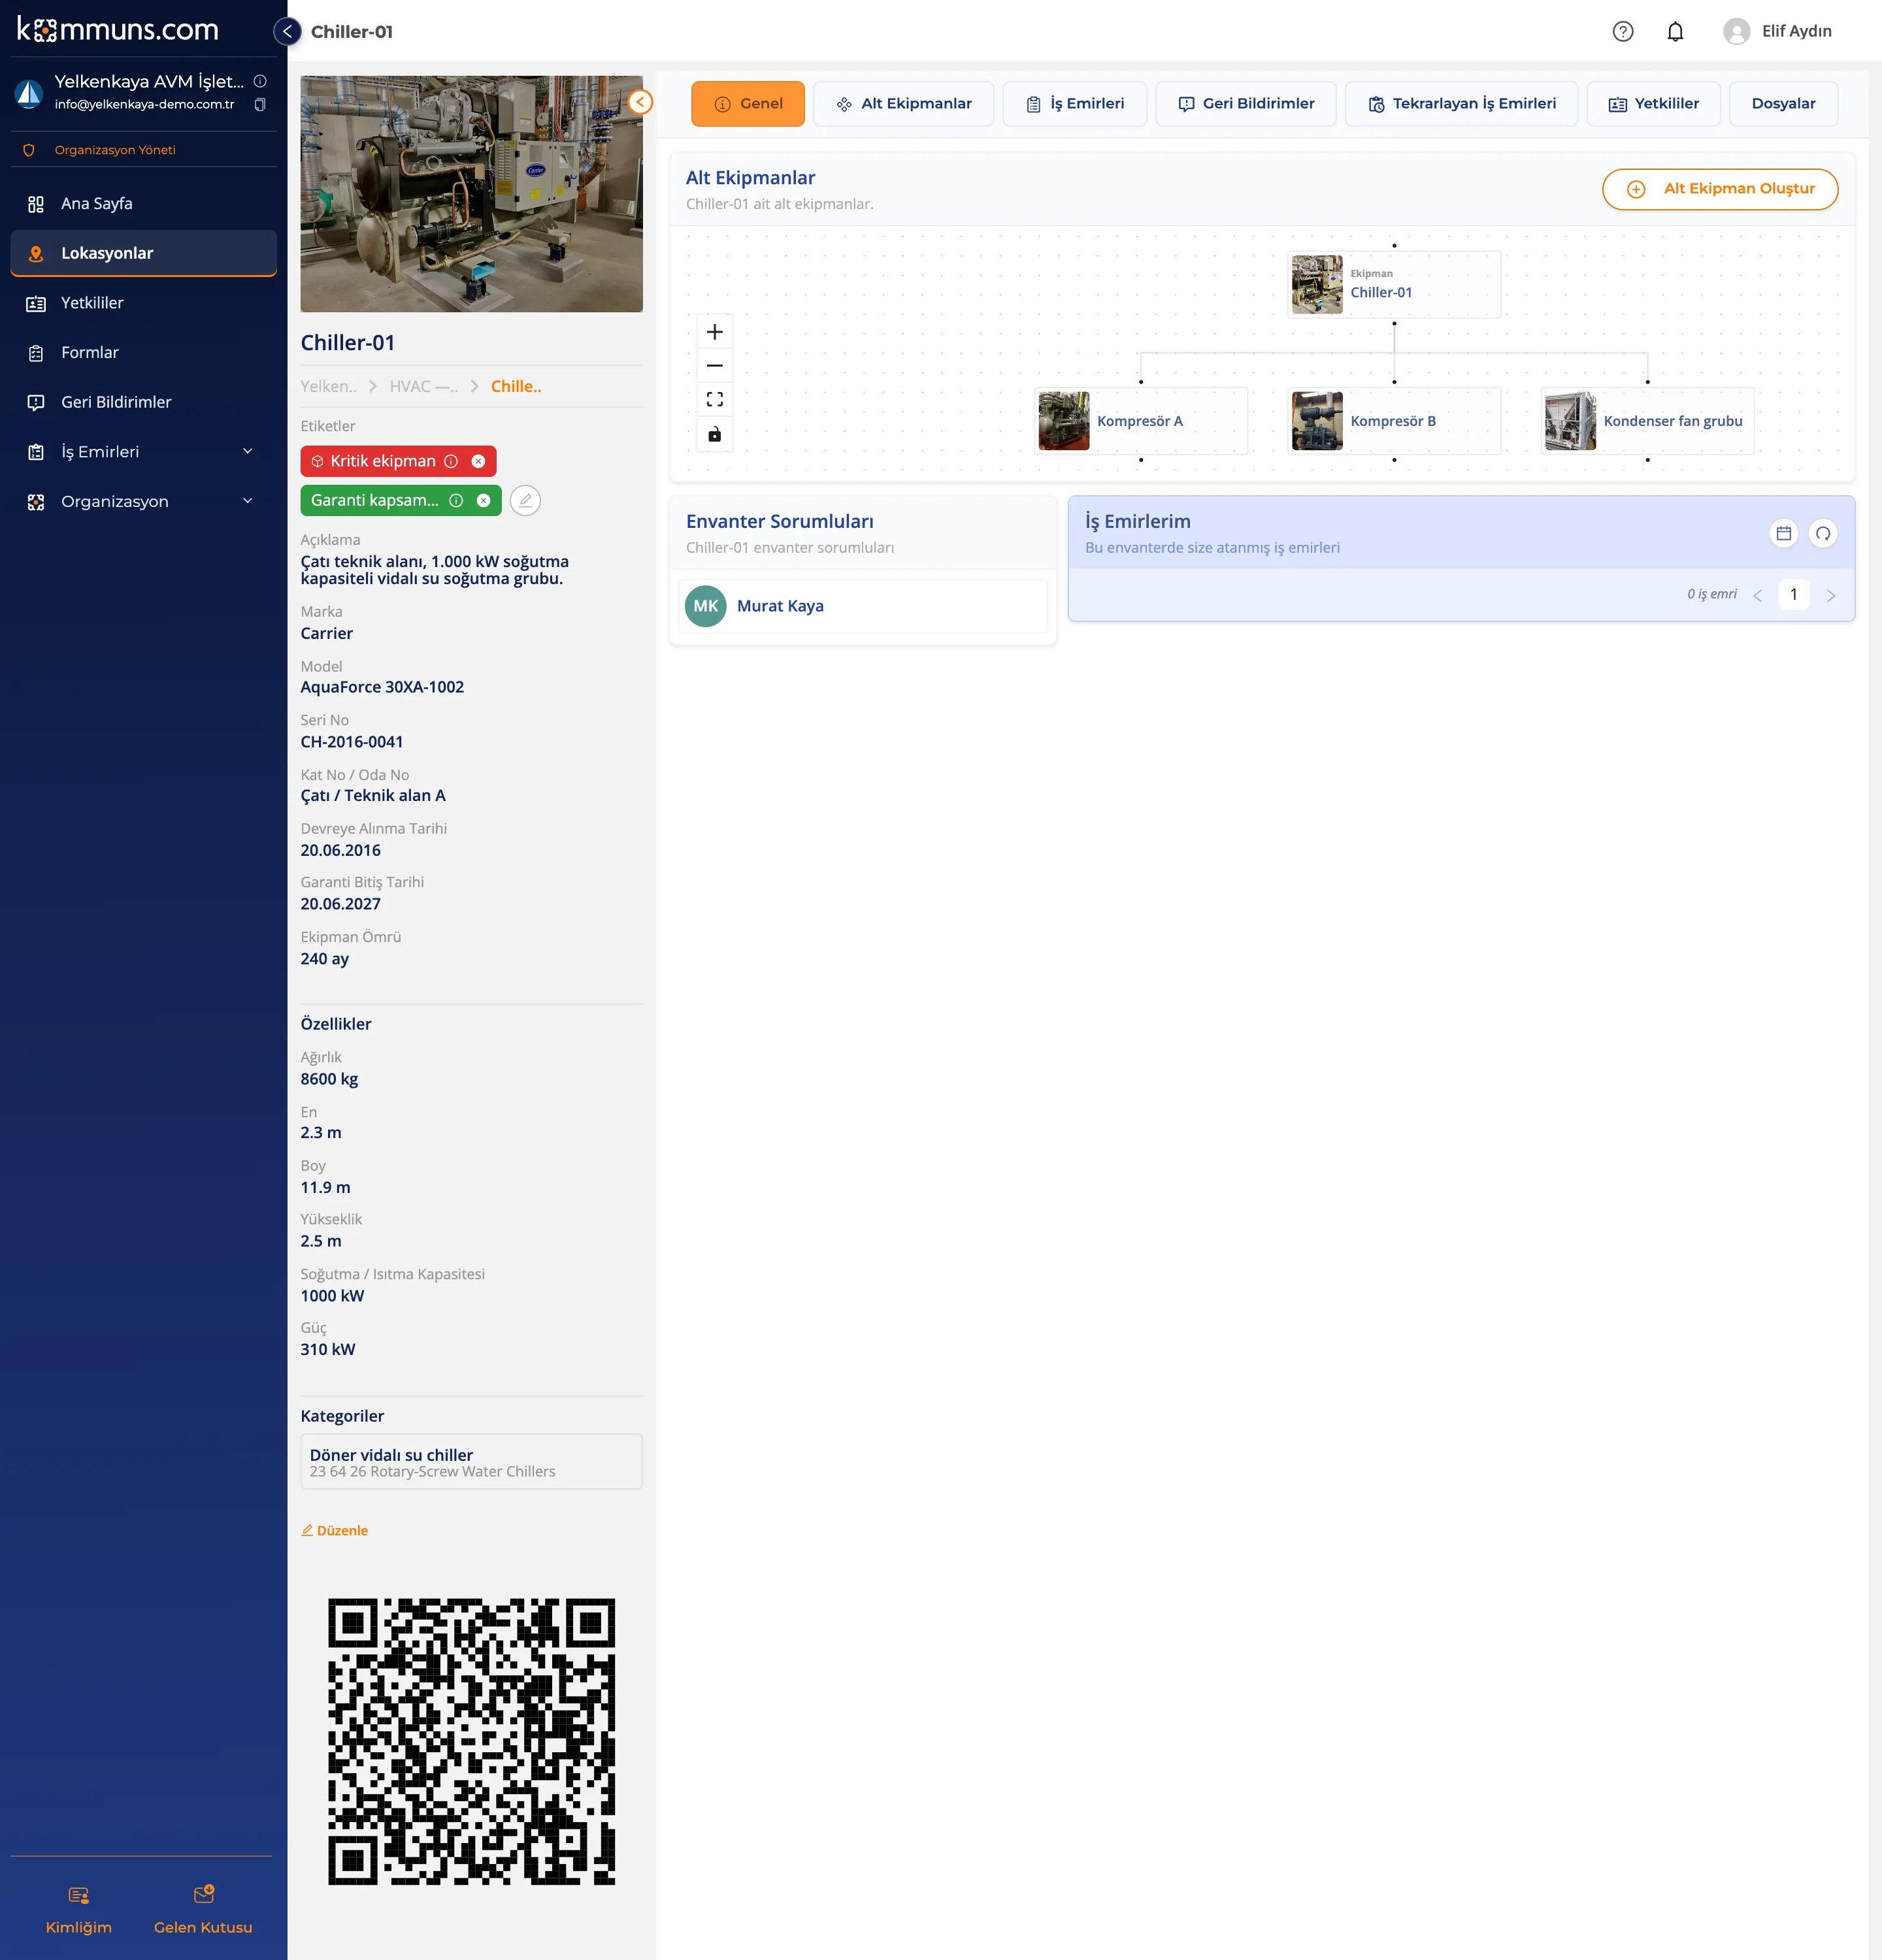Open the Chiller-01 equipment photo
Image resolution: width=1882 pixels, height=1960 pixels.
coord(471,194)
